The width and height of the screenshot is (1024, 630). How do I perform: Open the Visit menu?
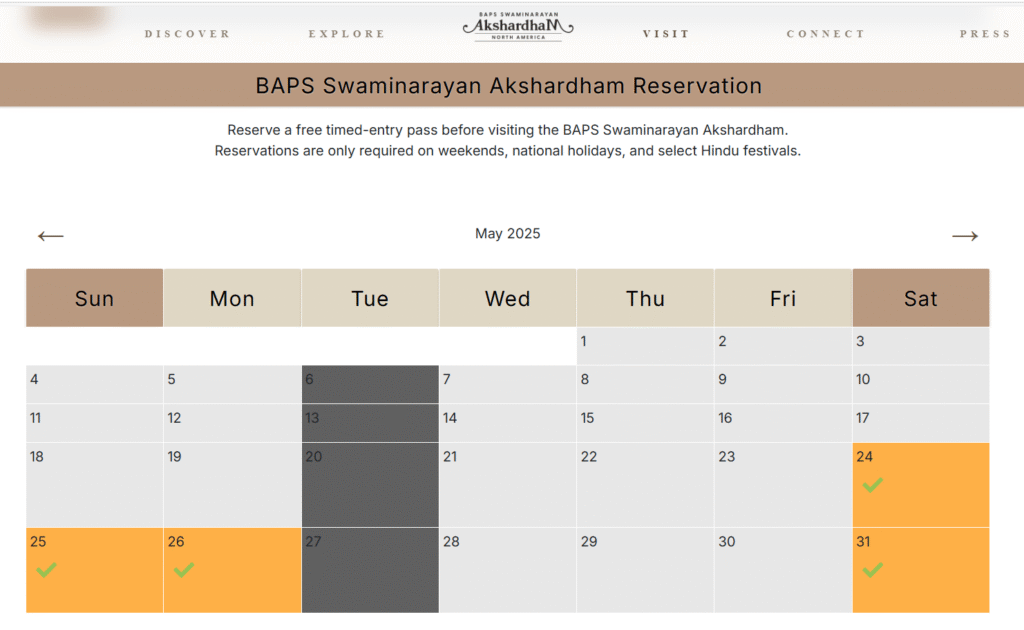(x=665, y=34)
